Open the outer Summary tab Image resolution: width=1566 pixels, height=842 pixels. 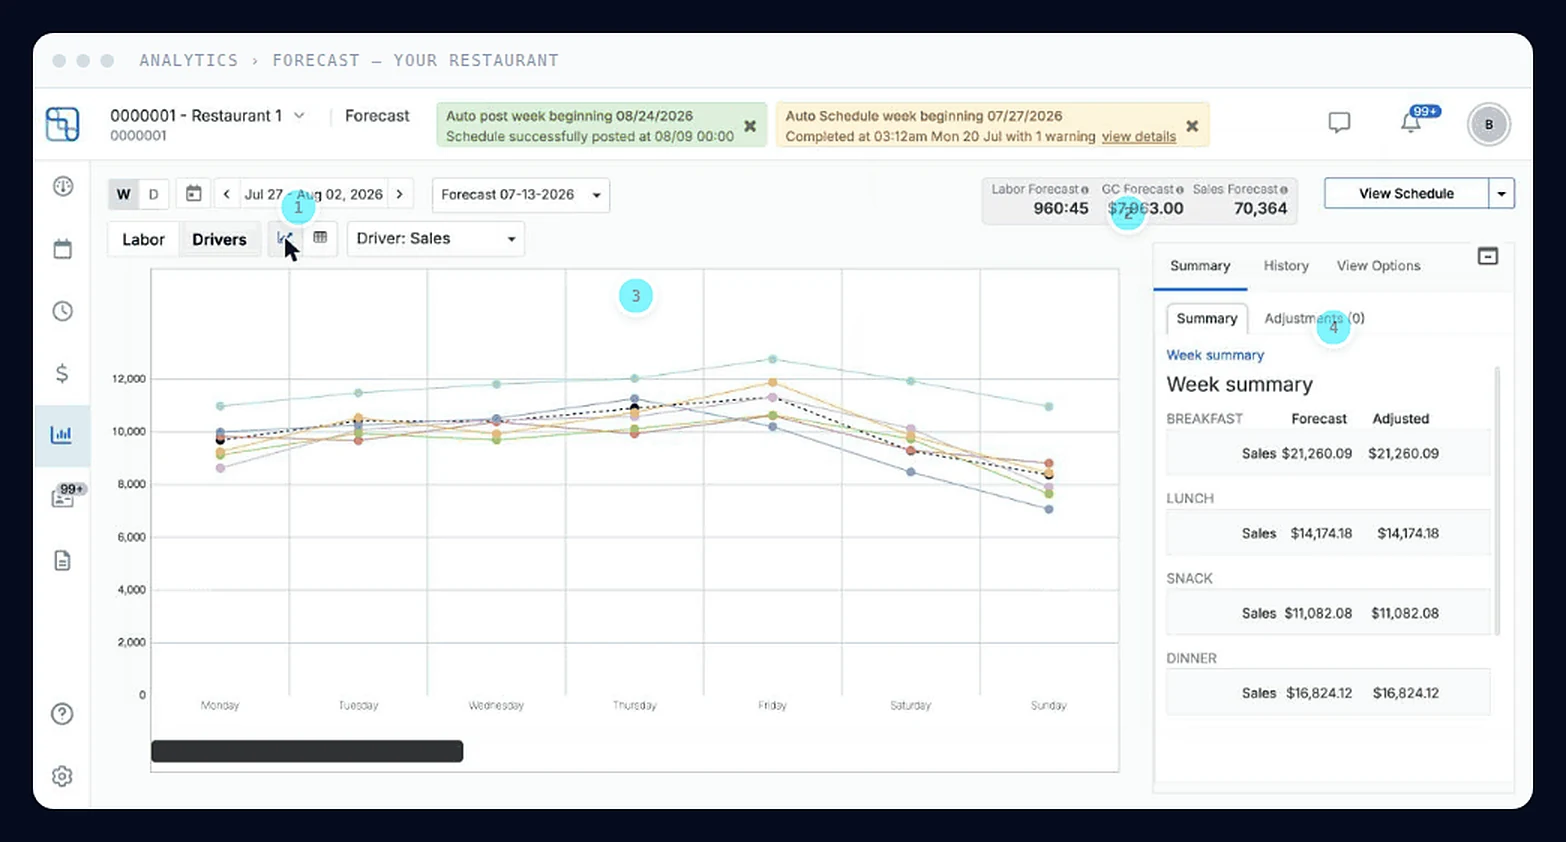(1200, 266)
